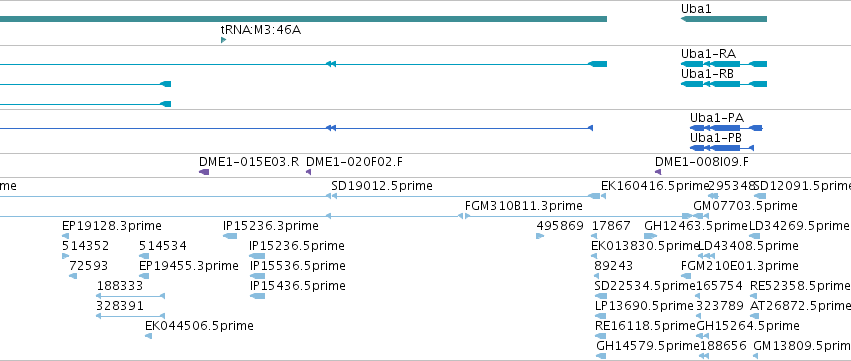Select the Uba1 gene feature bar
851x361 pixels.
tap(723, 19)
